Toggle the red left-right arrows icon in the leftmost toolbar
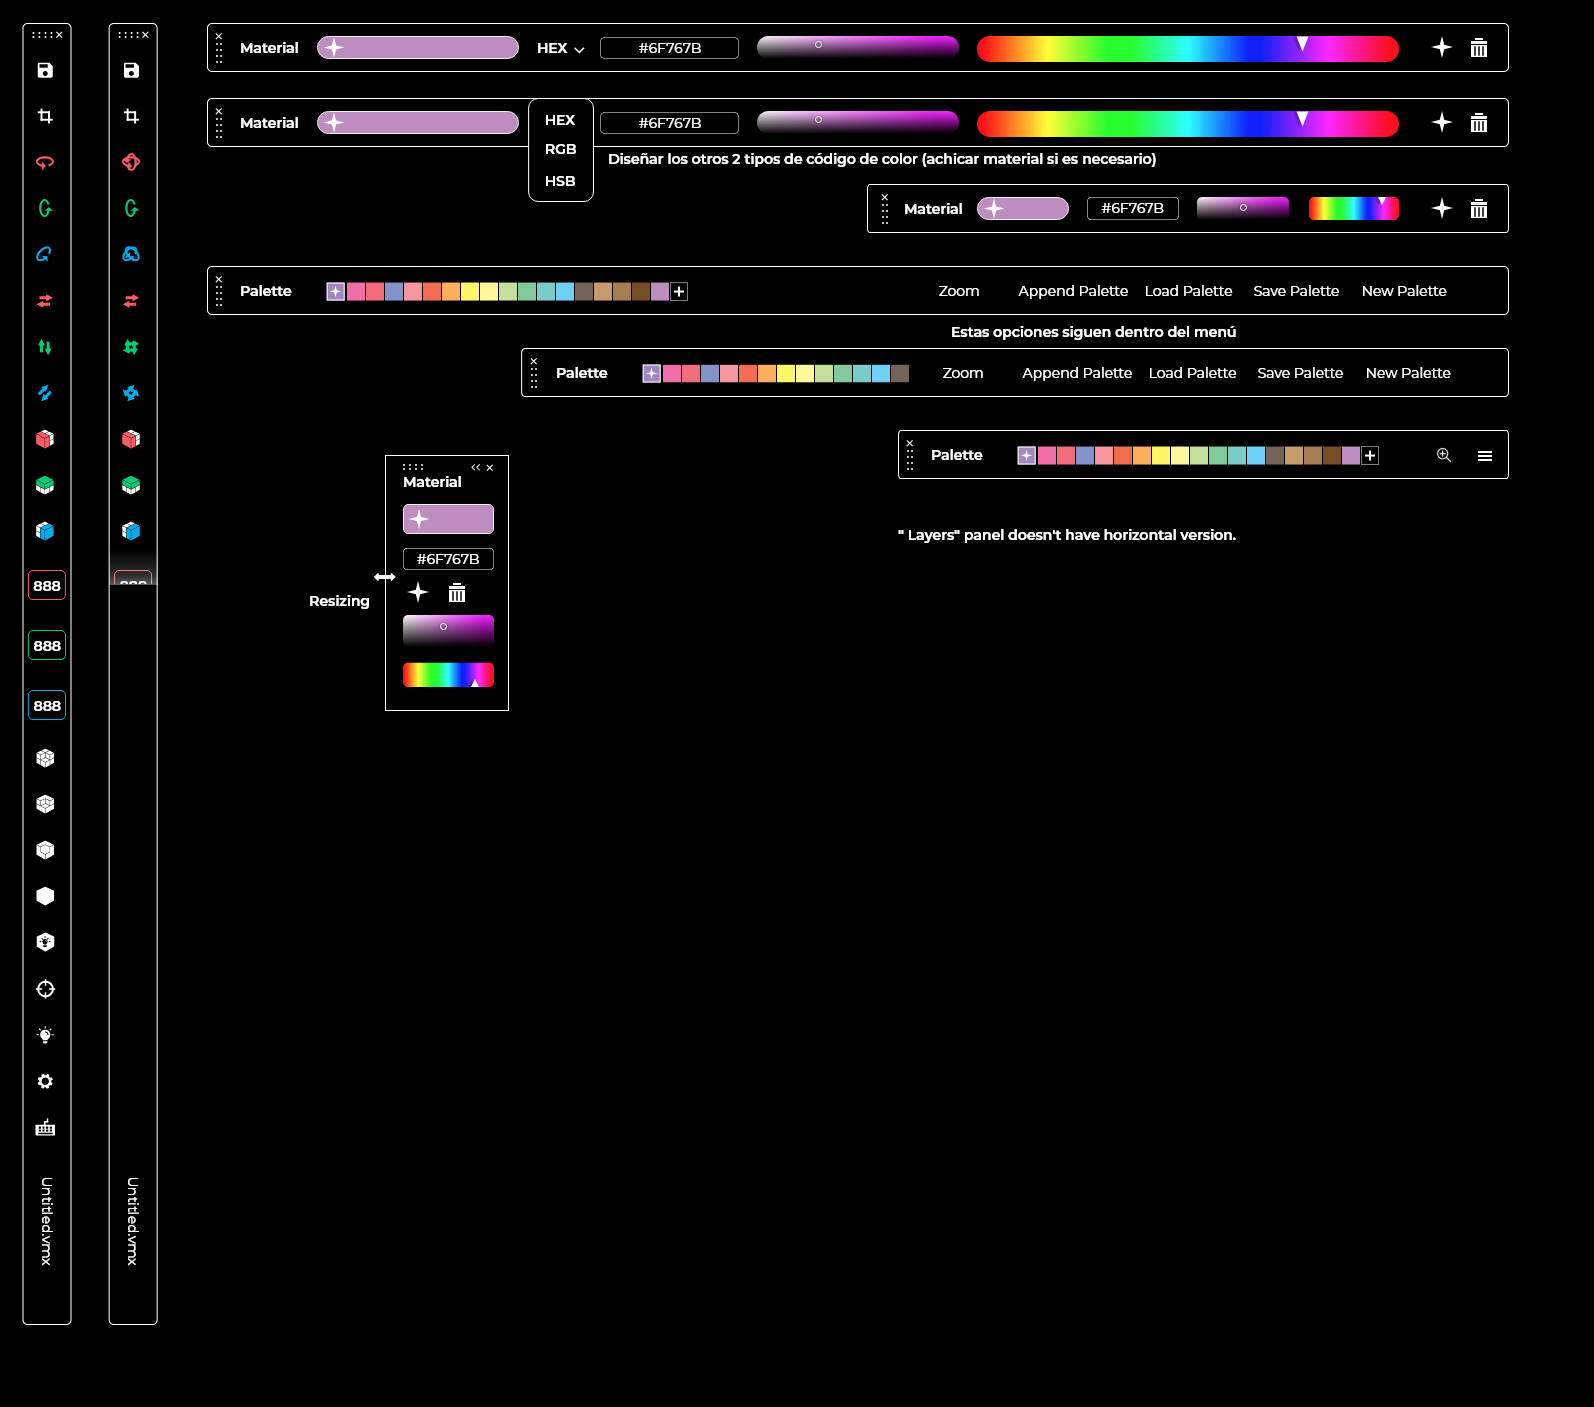 [x=45, y=300]
